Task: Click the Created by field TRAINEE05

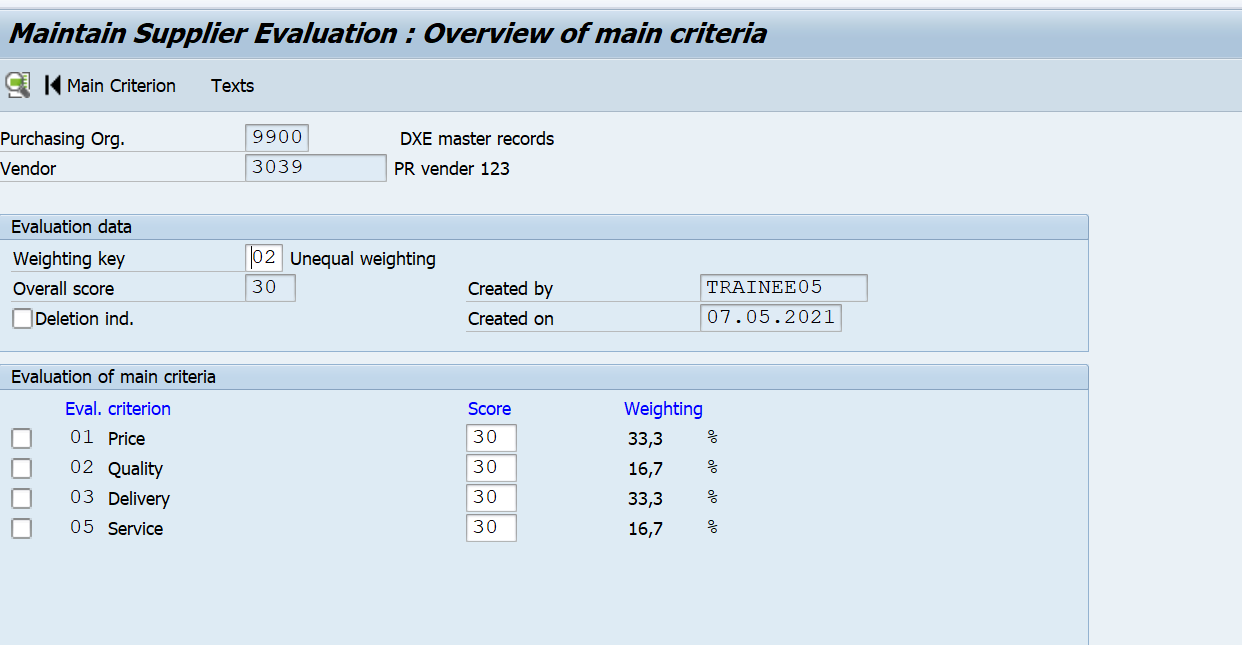Action: pos(784,288)
